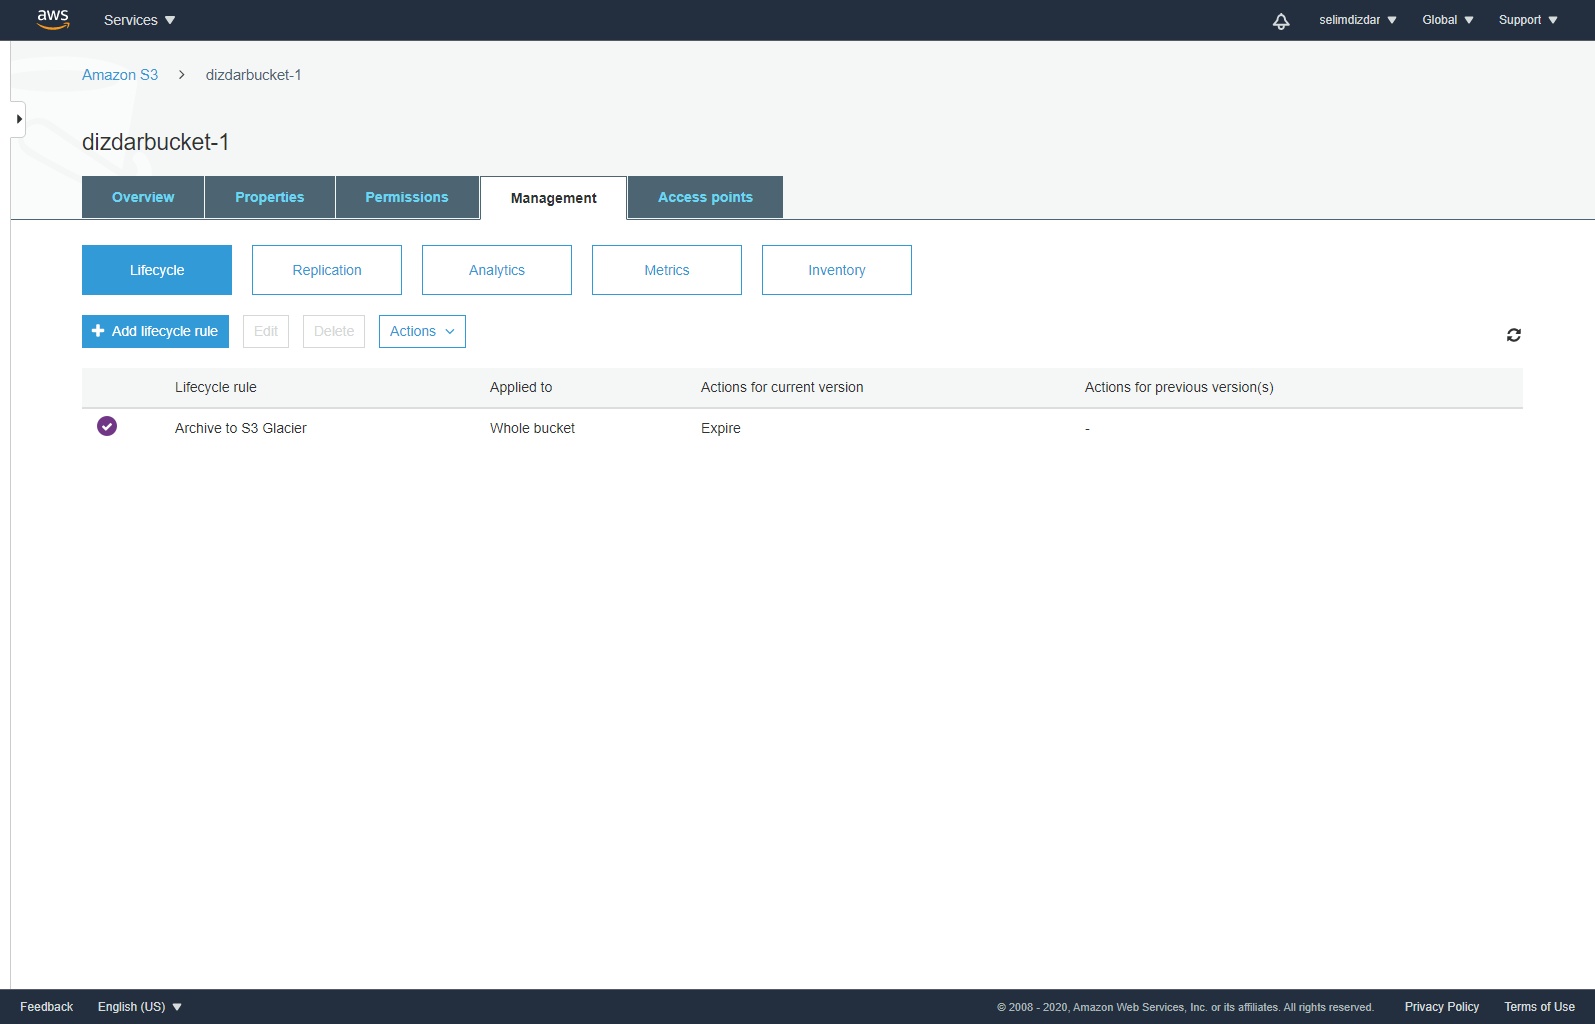Open the Services dropdown menu
1595x1024 pixels.
pyautogui.click(x=139, y=20)
